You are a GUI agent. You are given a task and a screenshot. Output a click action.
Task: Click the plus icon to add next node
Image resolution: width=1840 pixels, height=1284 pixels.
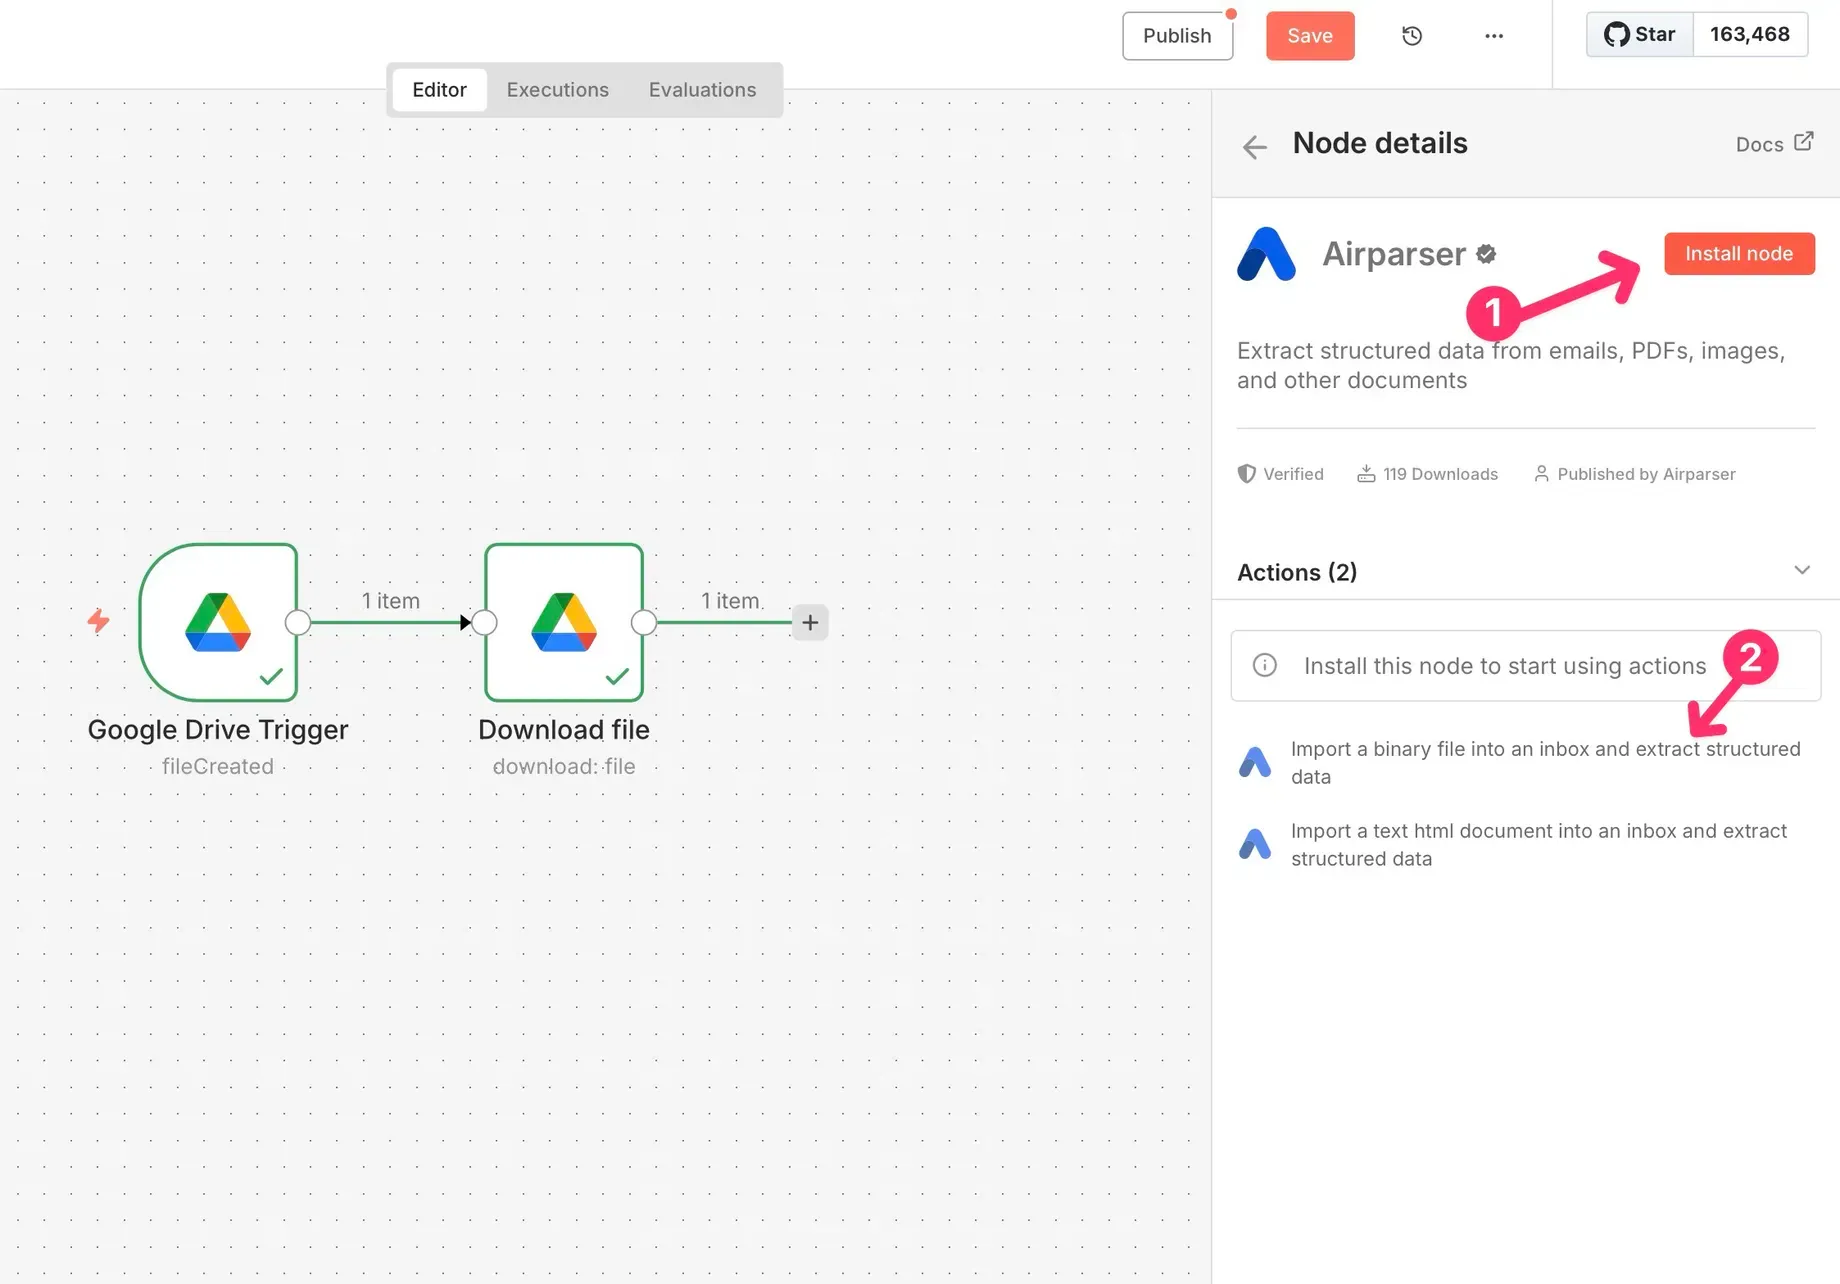coord(810,622)
